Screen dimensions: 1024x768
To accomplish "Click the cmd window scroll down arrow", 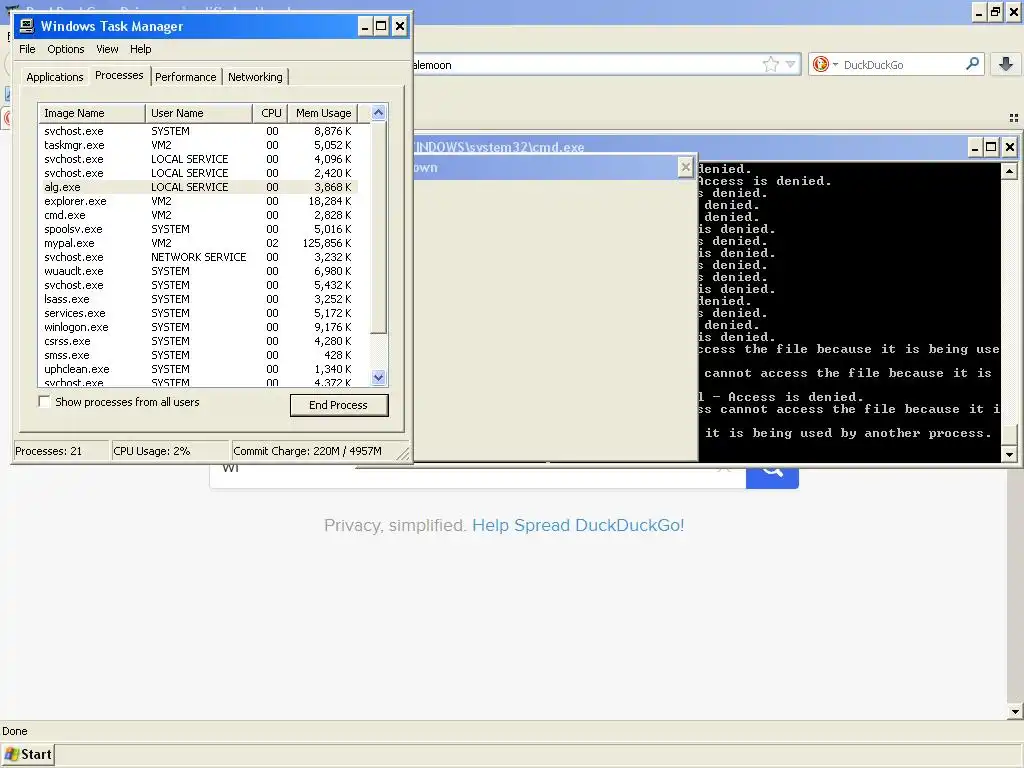I will (x=1009, y=454).
